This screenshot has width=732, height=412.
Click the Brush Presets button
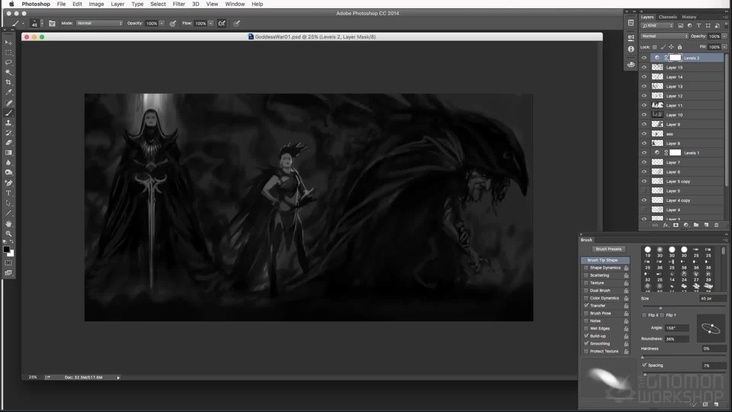(x=608, y=249)
